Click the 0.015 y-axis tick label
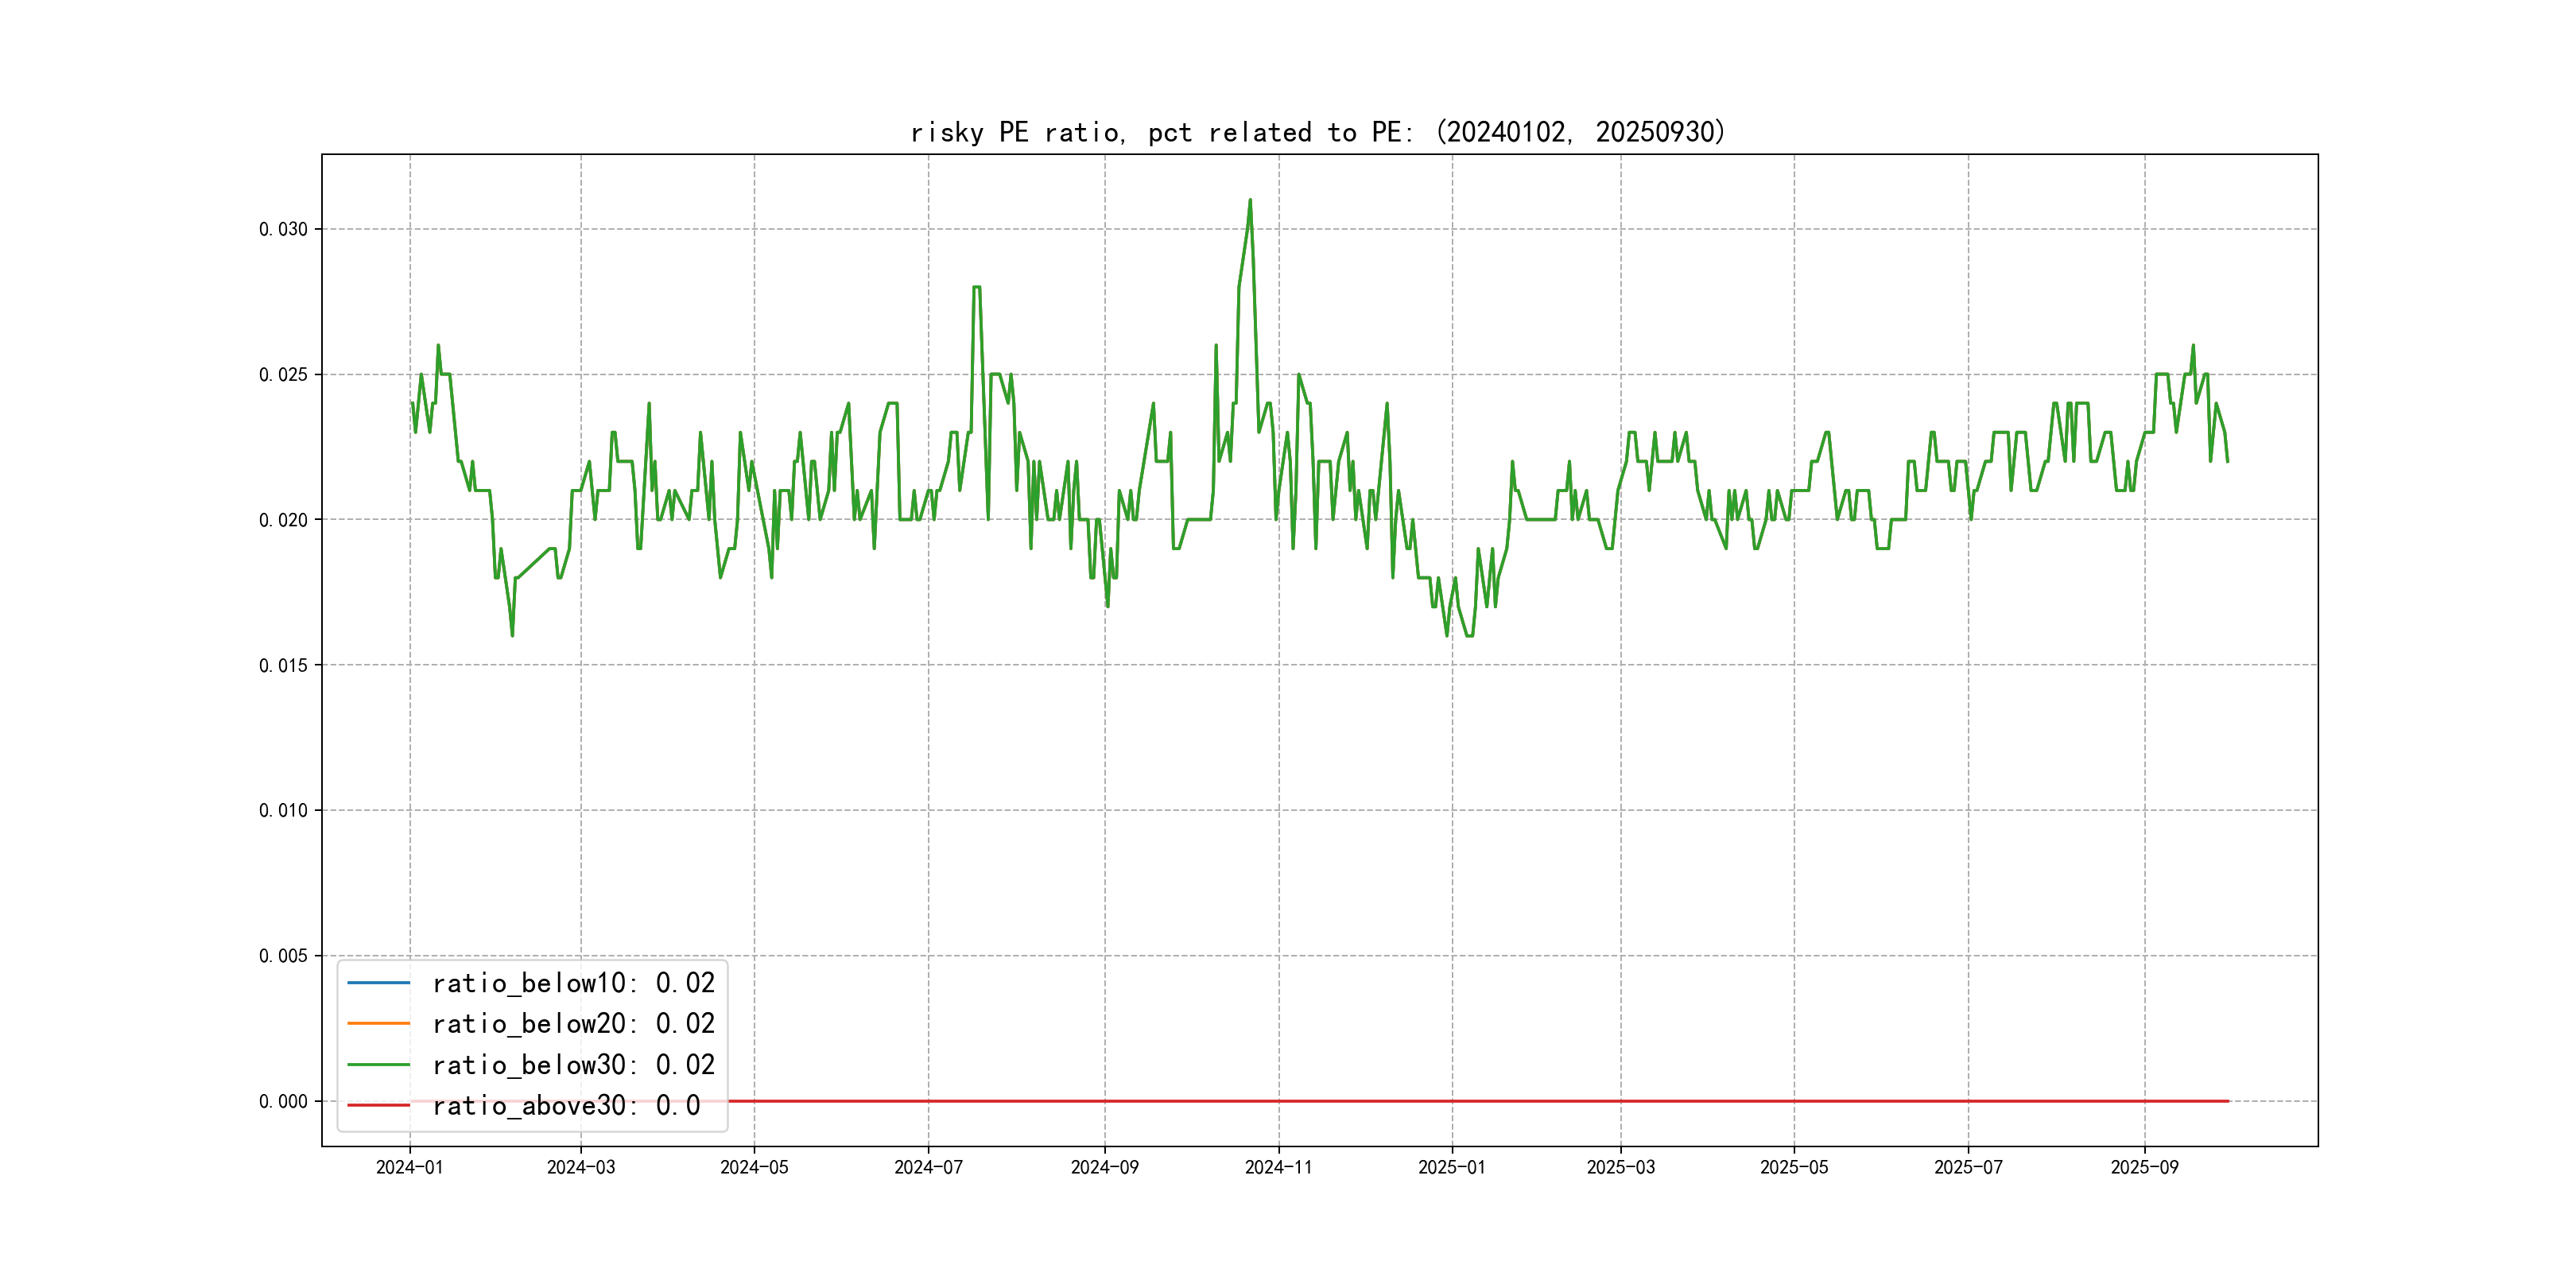Viewport: 2576px width, 1288px height. (x=283, y=665)
